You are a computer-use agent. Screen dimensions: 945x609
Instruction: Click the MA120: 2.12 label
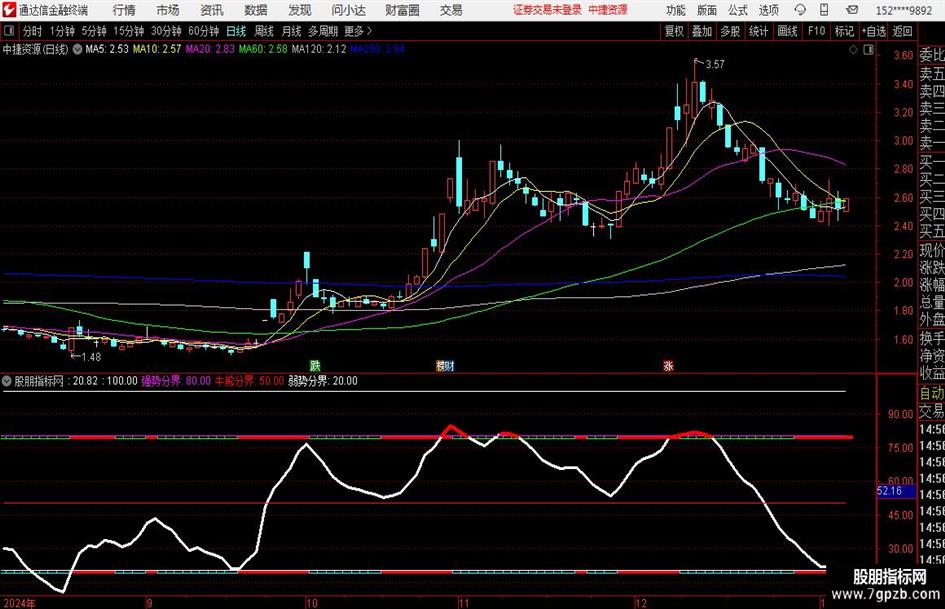click(319, 49)
